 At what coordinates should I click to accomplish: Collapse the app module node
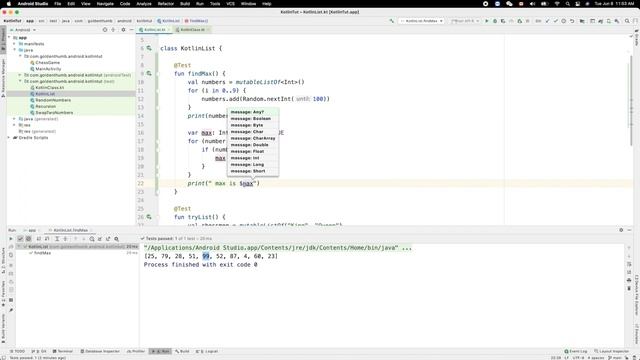pos(9,38)
